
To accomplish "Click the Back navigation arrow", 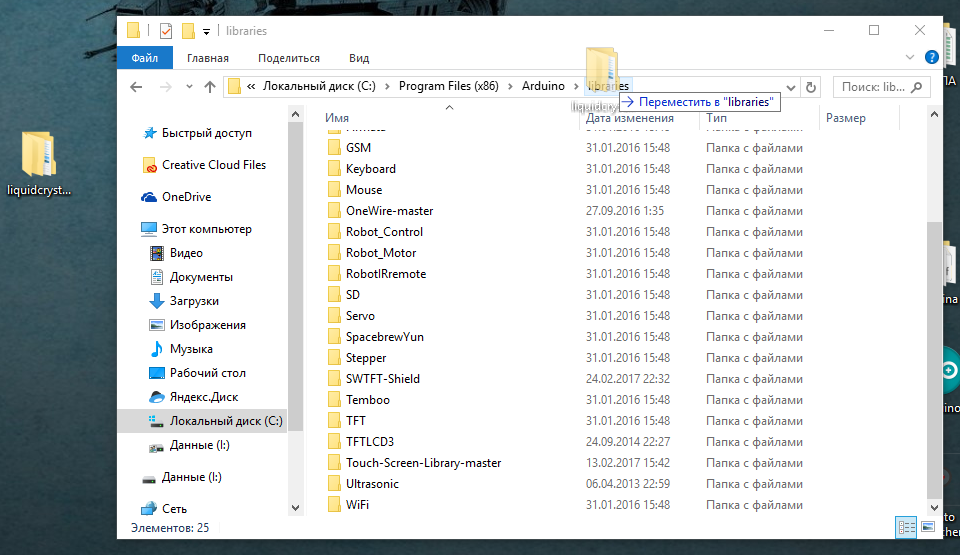I will click(136, 87).
